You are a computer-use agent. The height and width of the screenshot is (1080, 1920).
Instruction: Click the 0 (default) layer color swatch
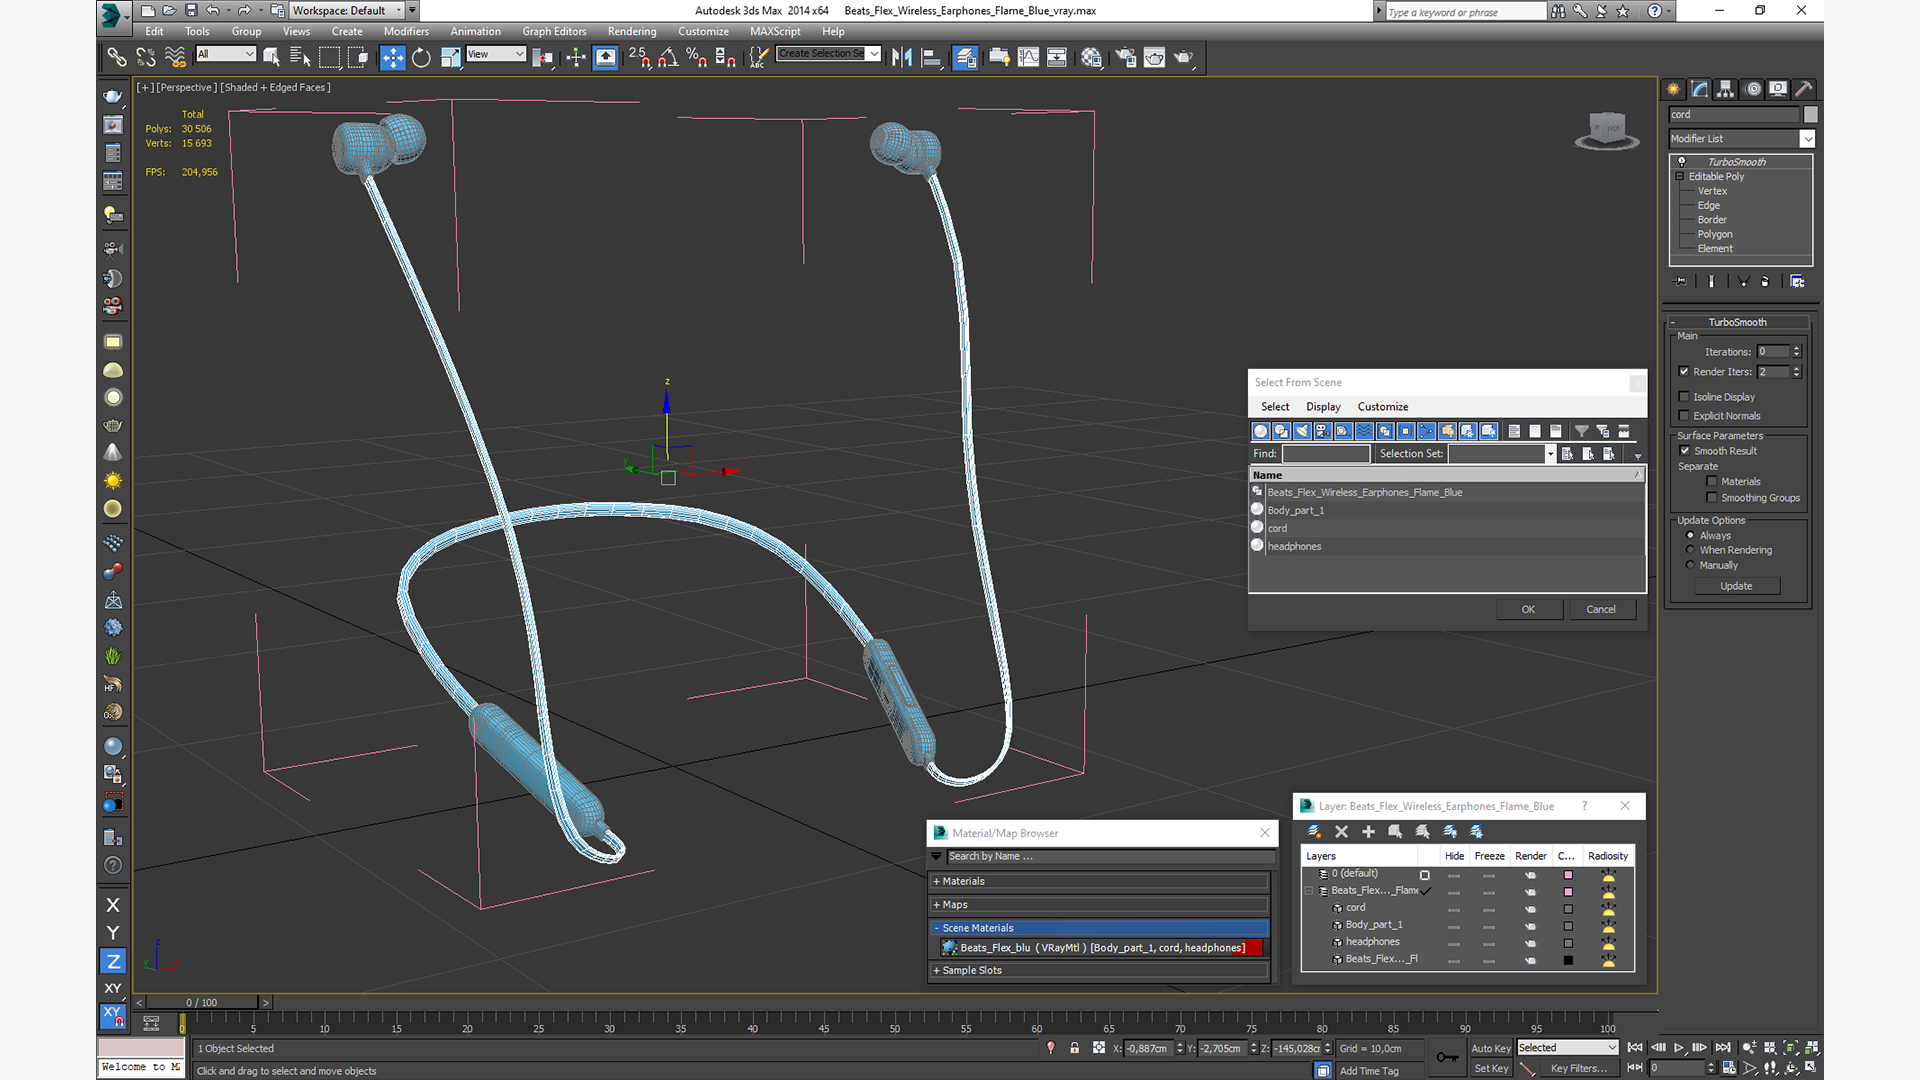pos(1568,875)
